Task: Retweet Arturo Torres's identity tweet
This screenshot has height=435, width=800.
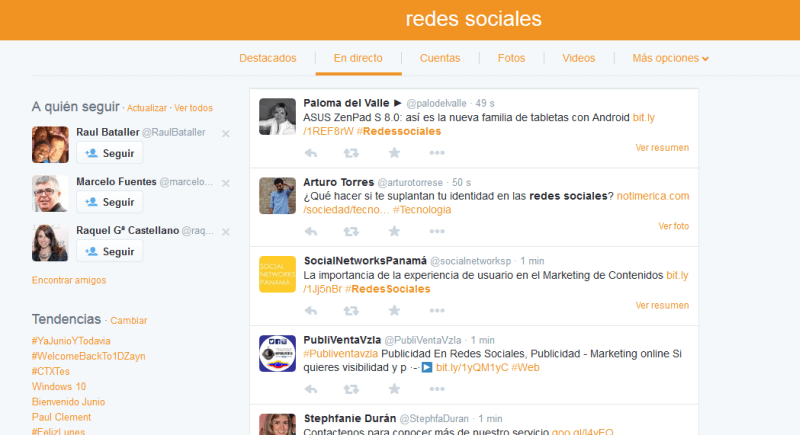Action: click(x=351, y=232)
